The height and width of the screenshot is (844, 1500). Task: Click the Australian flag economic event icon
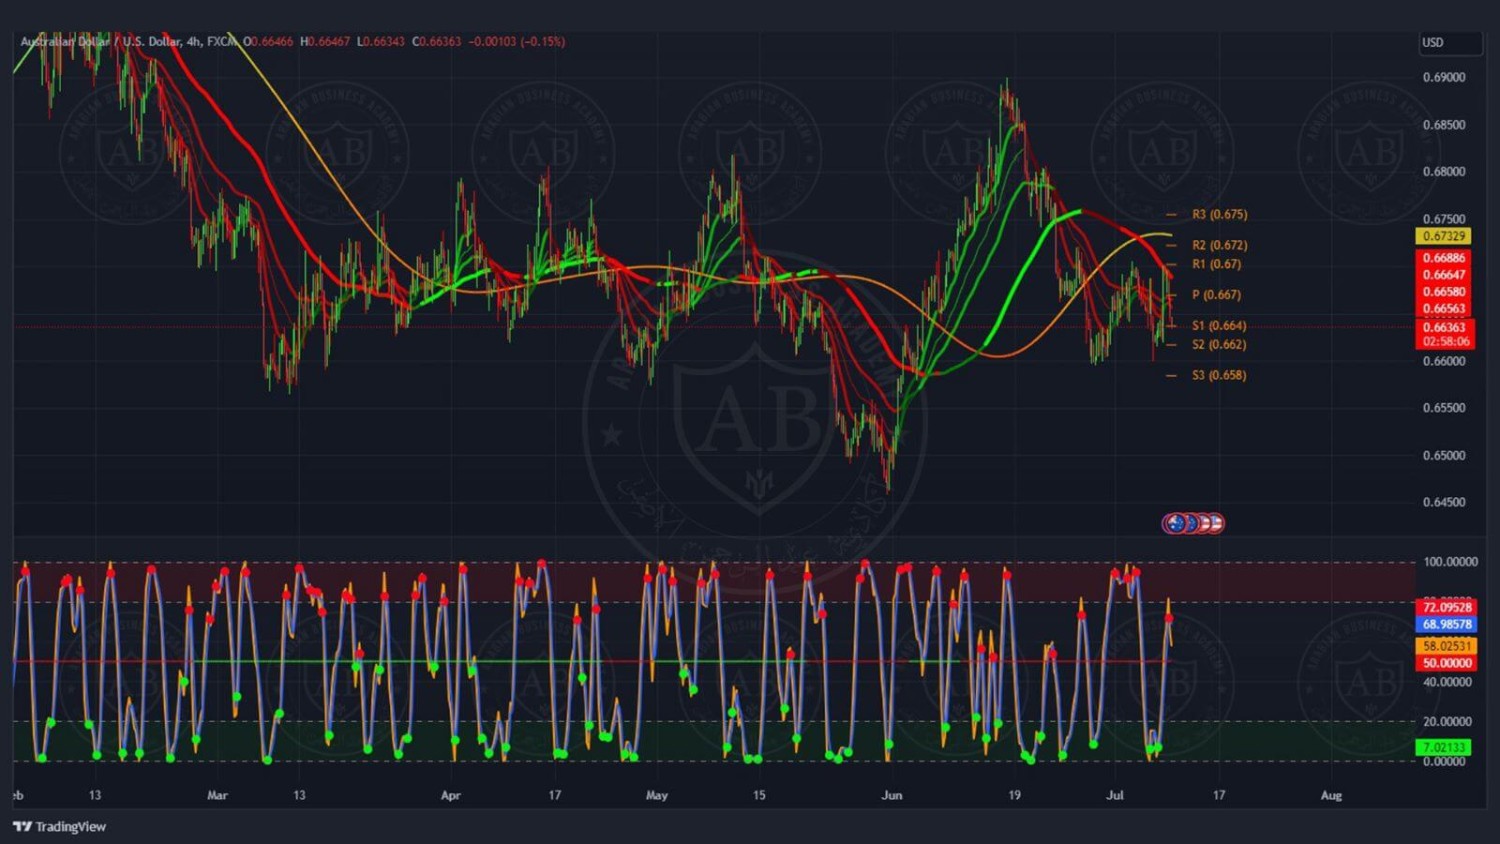pos(1175,523)
